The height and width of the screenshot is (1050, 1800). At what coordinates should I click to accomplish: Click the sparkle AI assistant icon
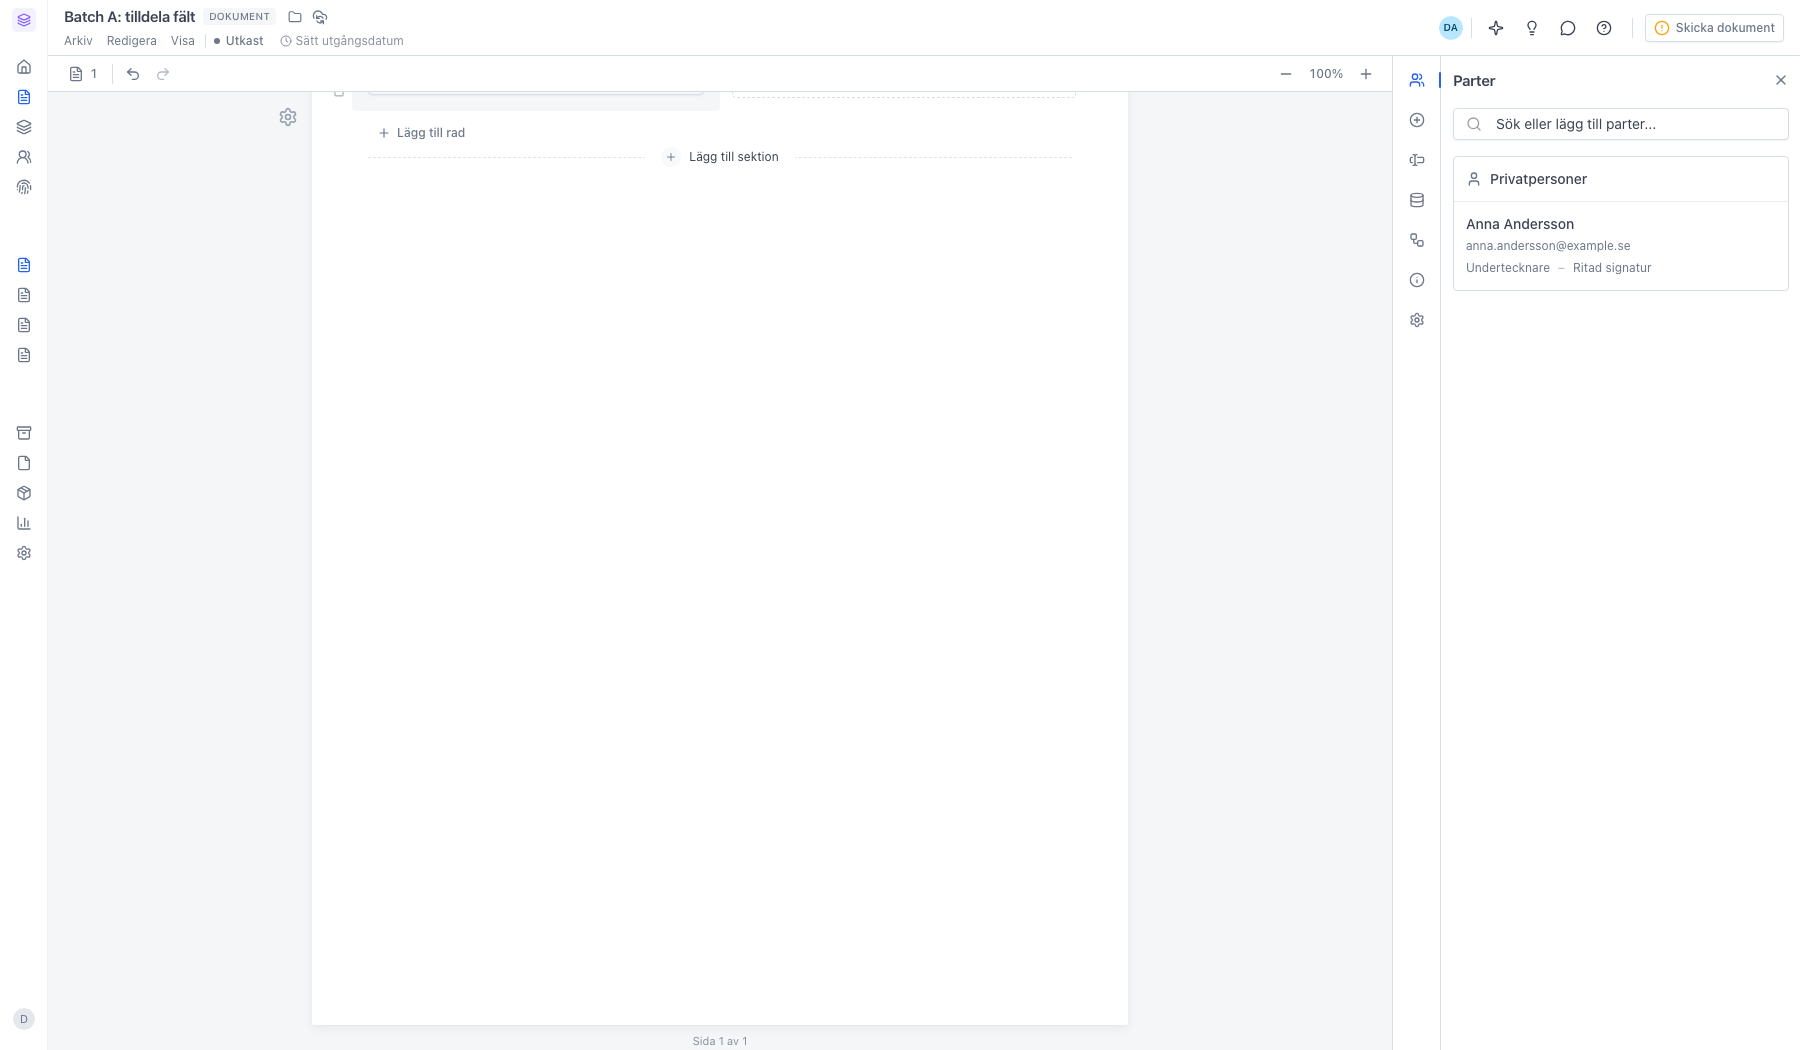pyautogui.click(x=1496, y=28)
